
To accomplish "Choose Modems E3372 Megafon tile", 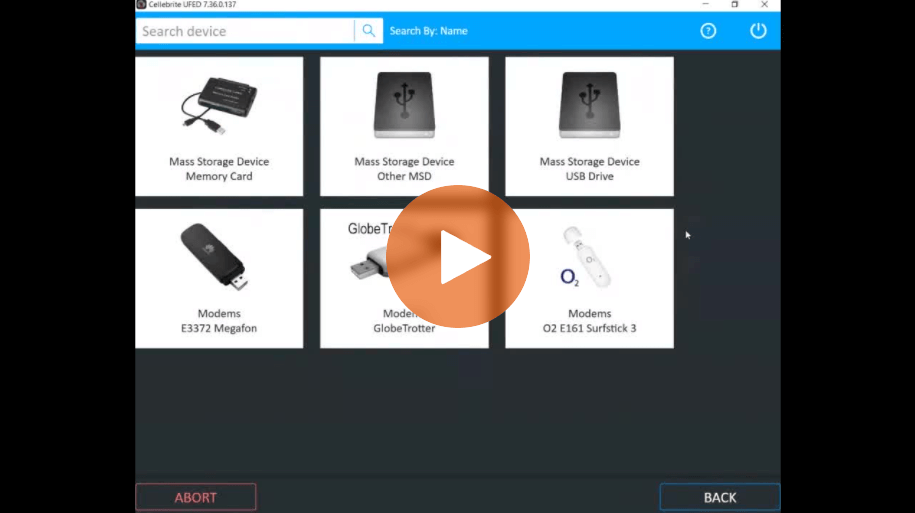I will [x=219, y=278].
